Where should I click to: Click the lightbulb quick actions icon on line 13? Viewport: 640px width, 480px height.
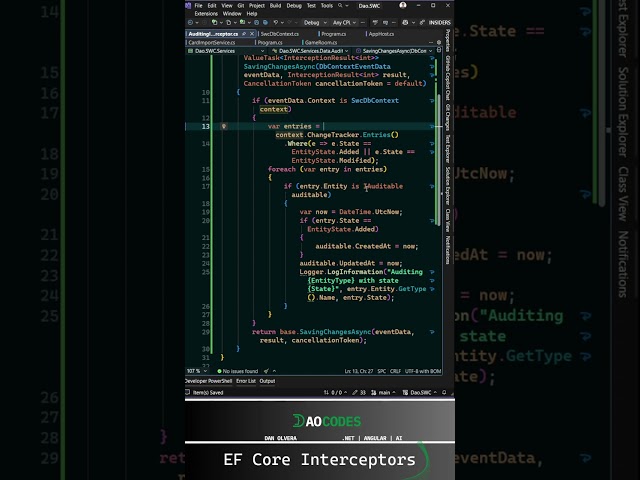(x=224, y=127)
